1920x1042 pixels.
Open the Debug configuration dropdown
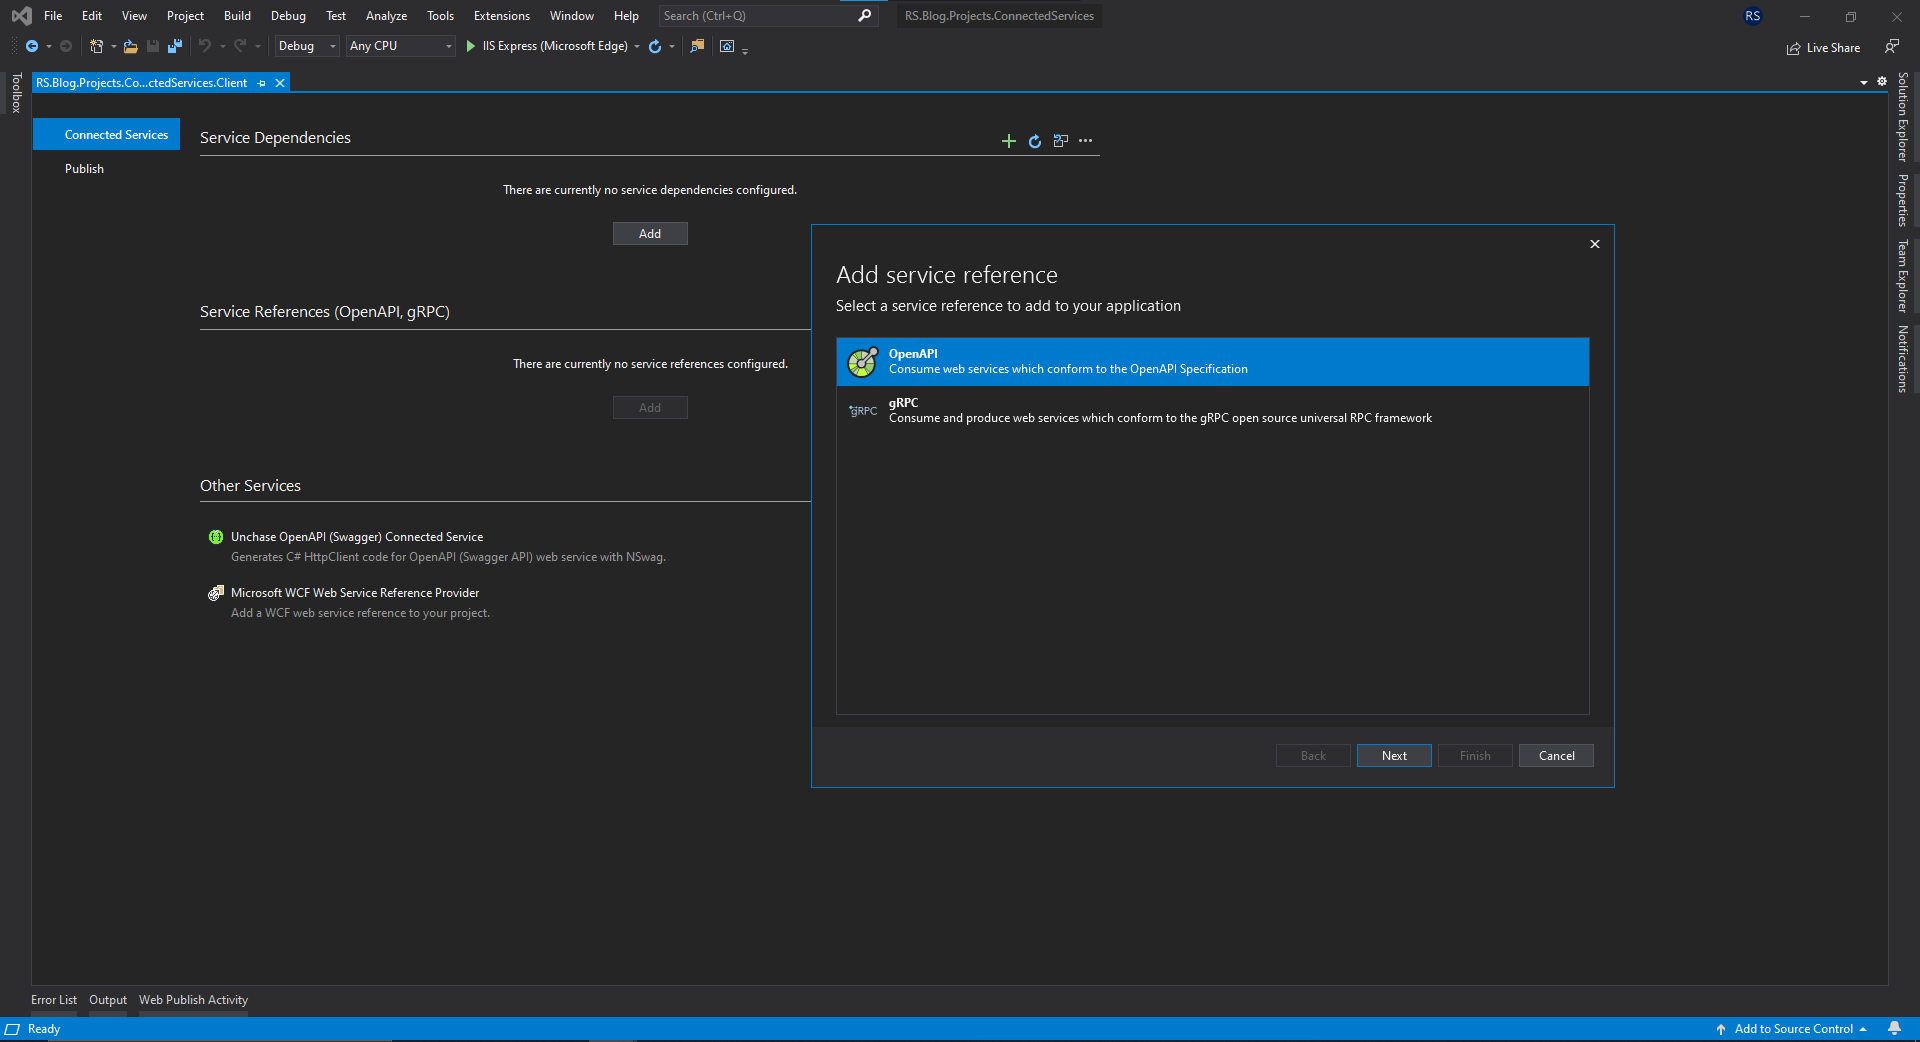(x=307, y=46)
